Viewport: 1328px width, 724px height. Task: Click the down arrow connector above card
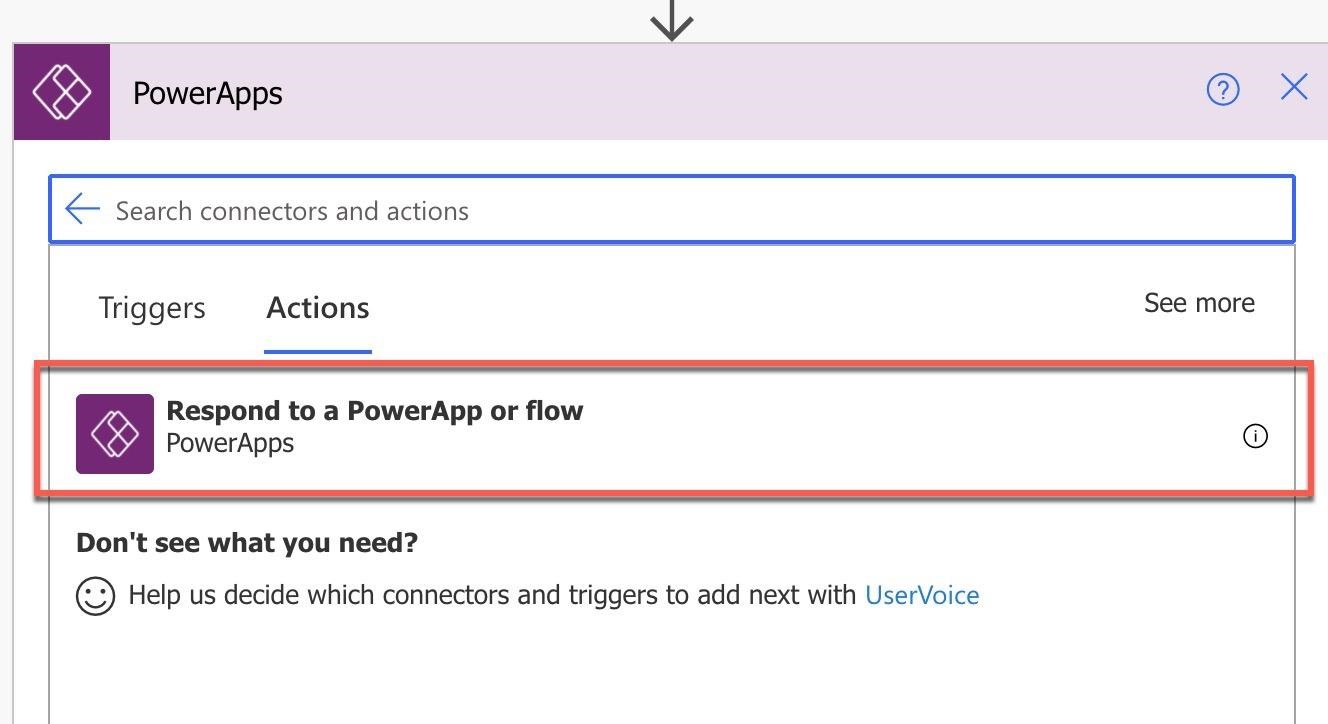672,20
